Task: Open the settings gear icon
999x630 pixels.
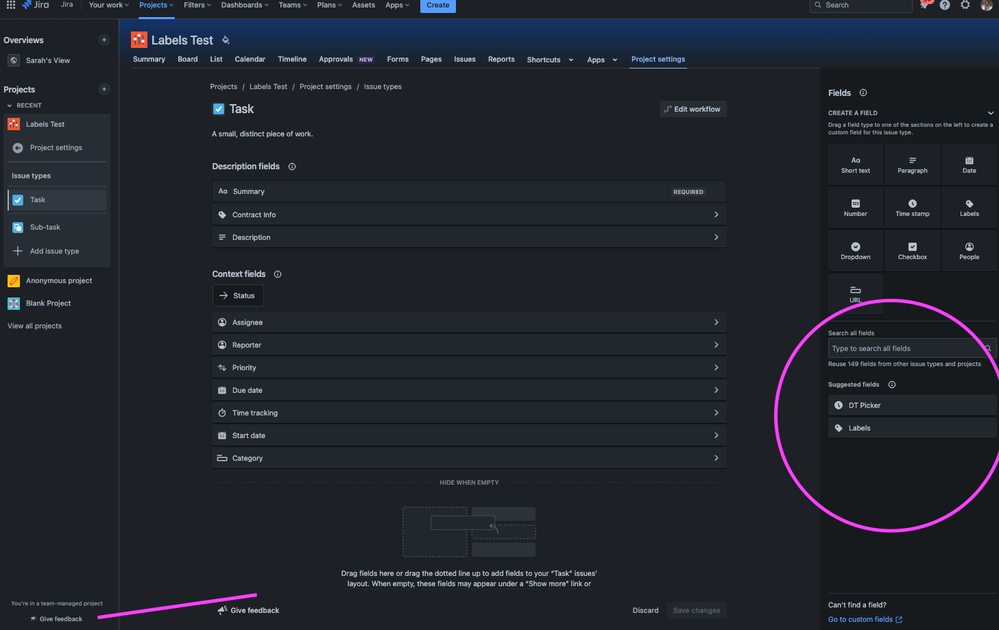Action: pos(965,5)
